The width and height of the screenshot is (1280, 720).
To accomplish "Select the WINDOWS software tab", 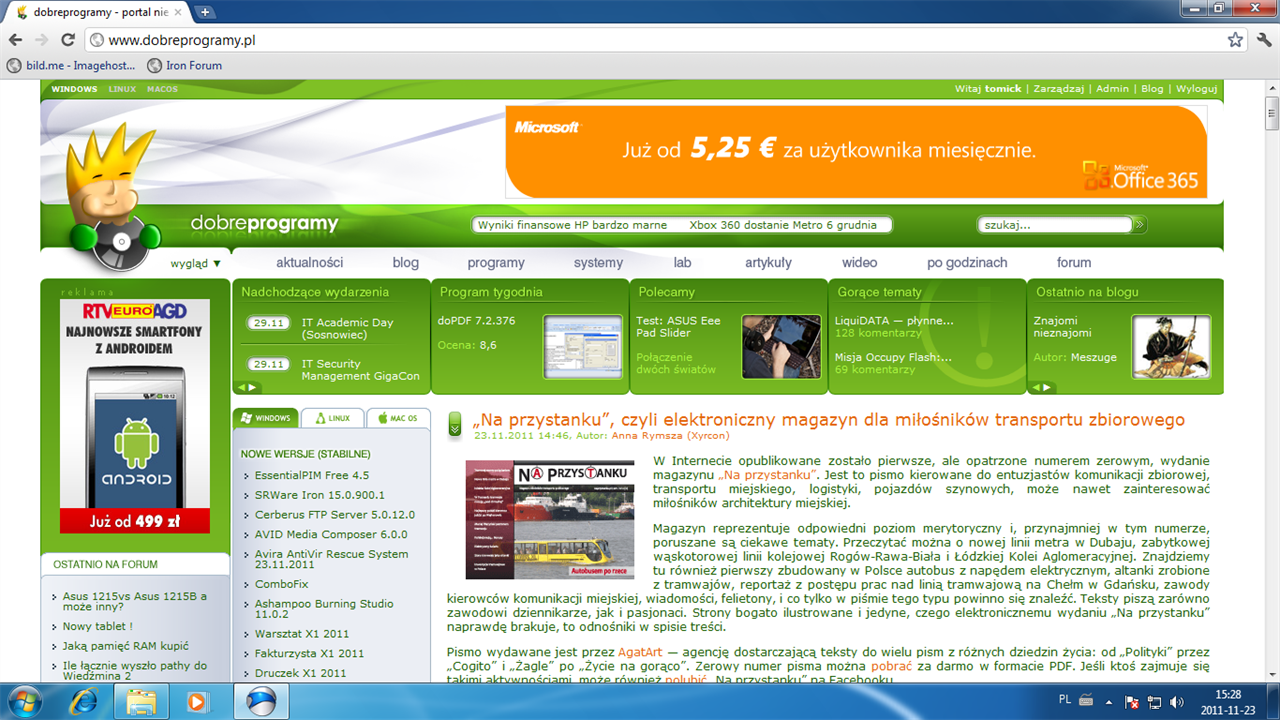I will 265,418.
